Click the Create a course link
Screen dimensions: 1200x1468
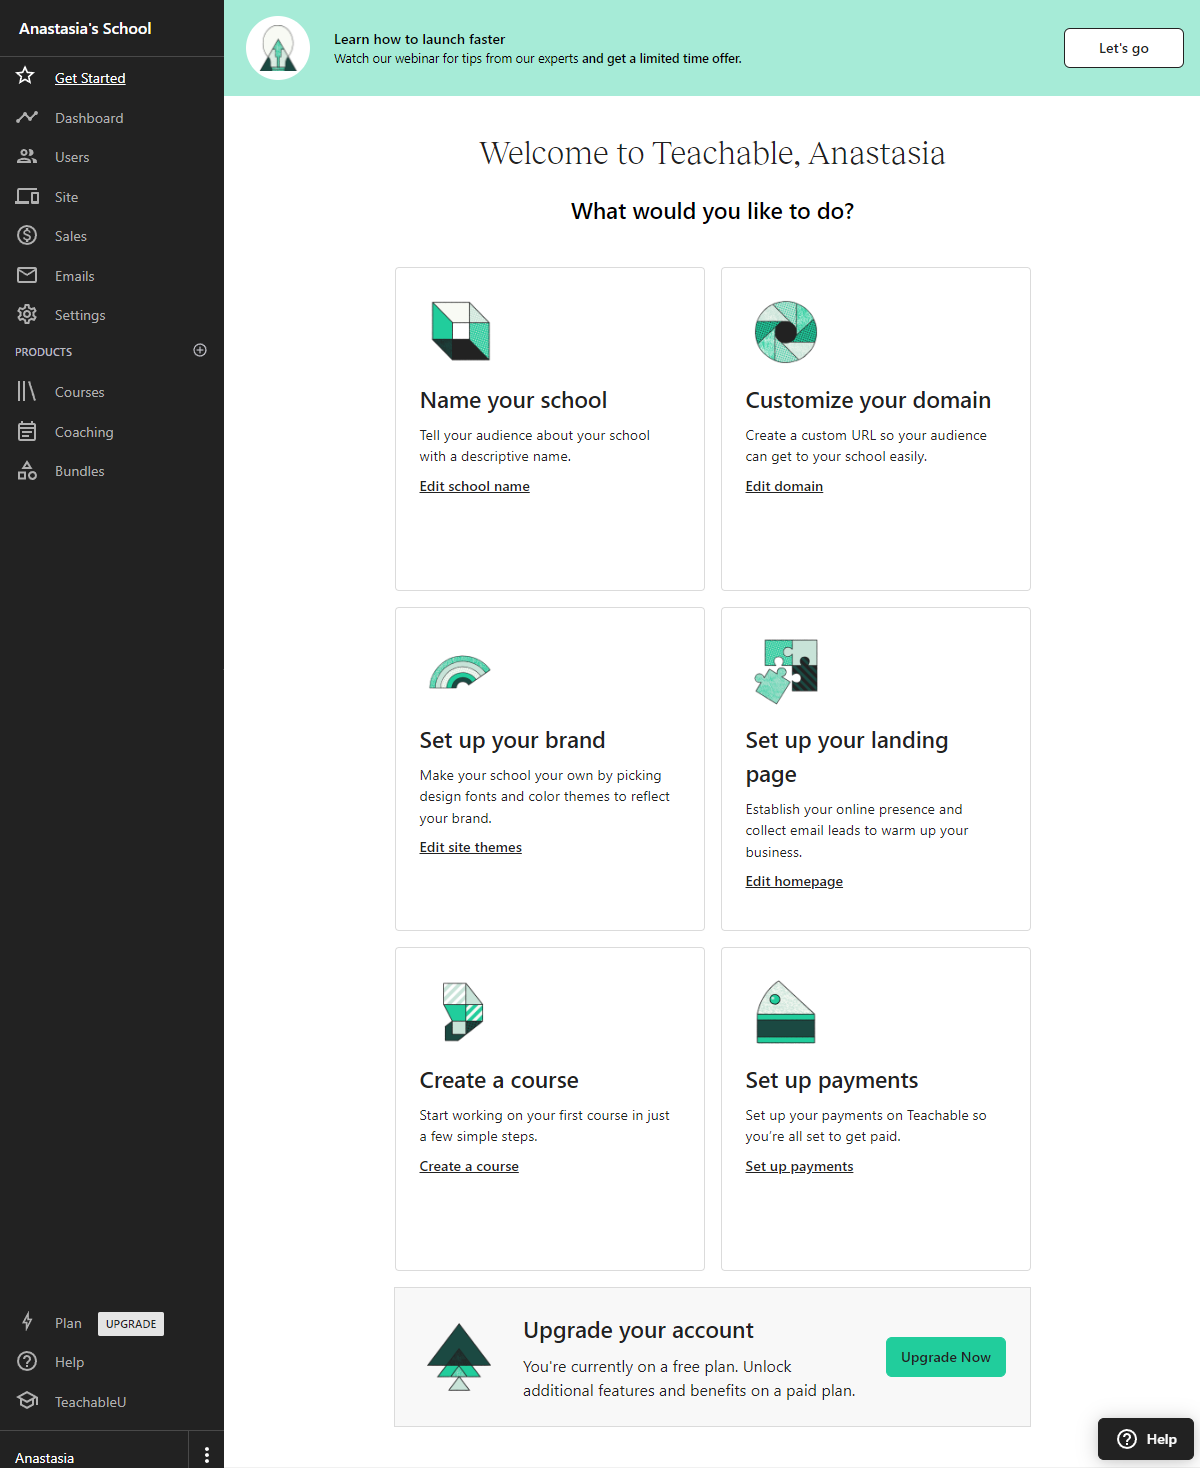tap(469, 1166)
